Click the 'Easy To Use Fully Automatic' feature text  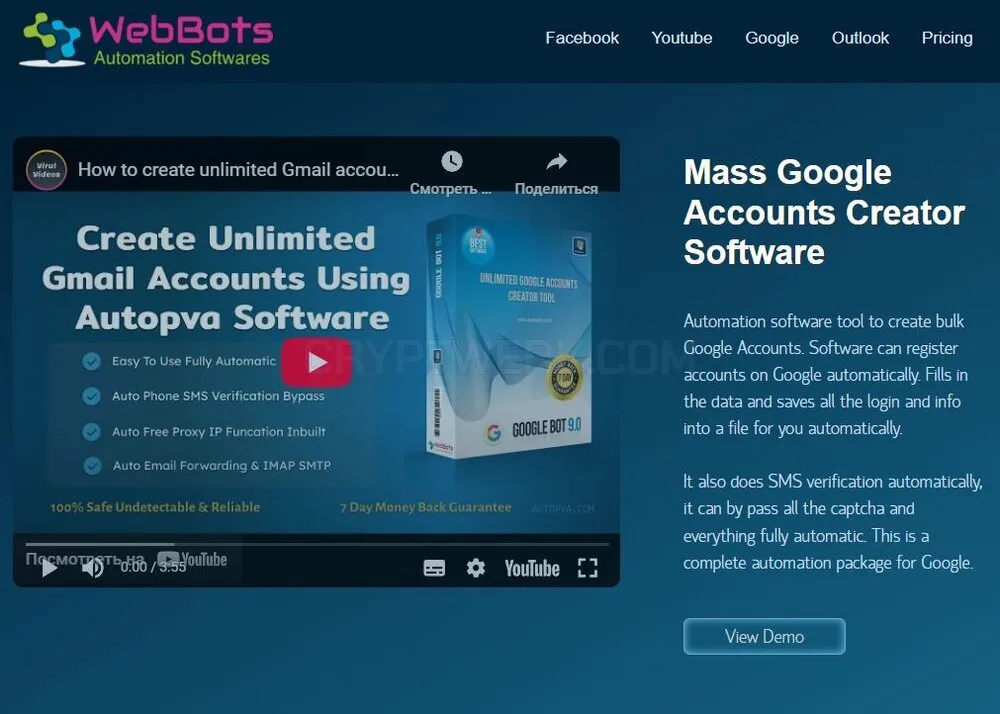(194, 361)
